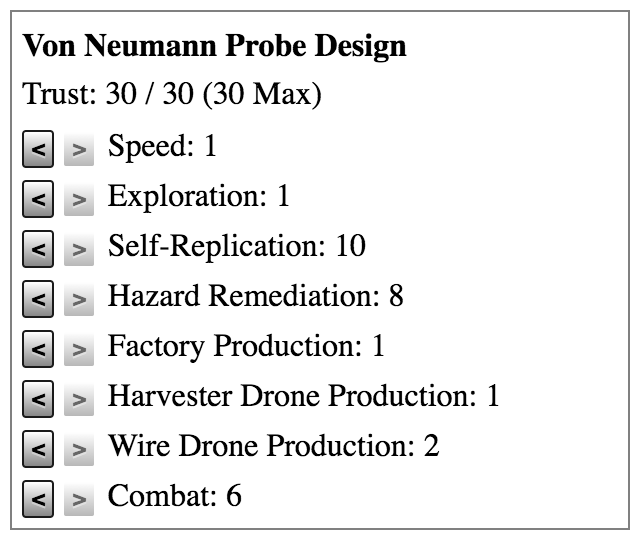Increase Wire Drone Production
The height and width of the screenshot is (542, 642).
(x=78, y=448)
